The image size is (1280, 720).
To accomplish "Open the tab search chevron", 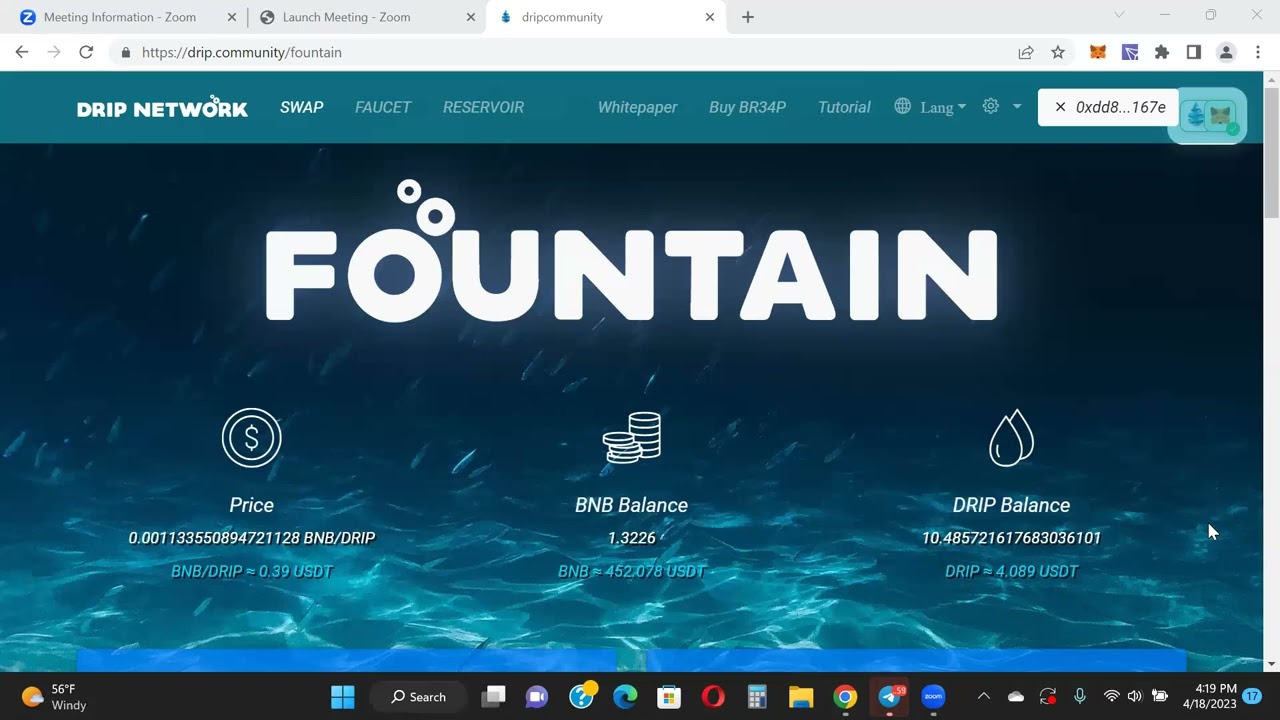I will point(1119,15).
